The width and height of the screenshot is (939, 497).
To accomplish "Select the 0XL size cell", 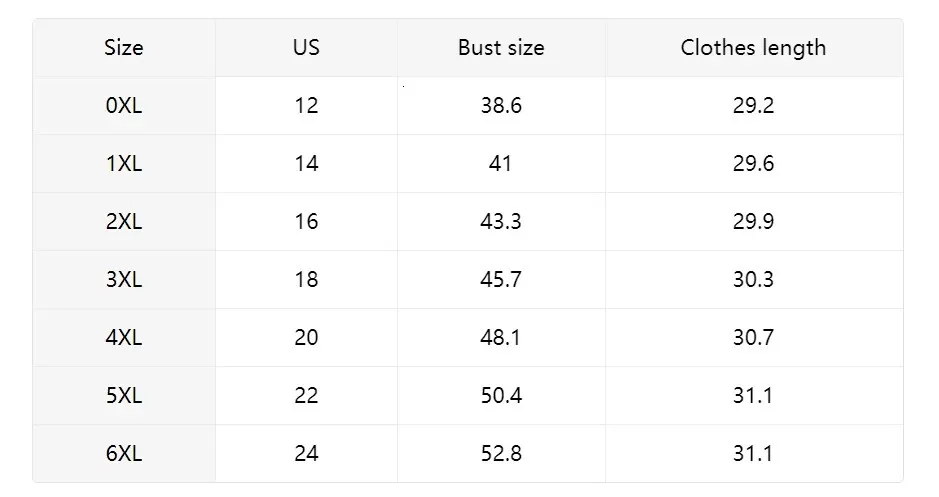I will click(x=124, y=105).
